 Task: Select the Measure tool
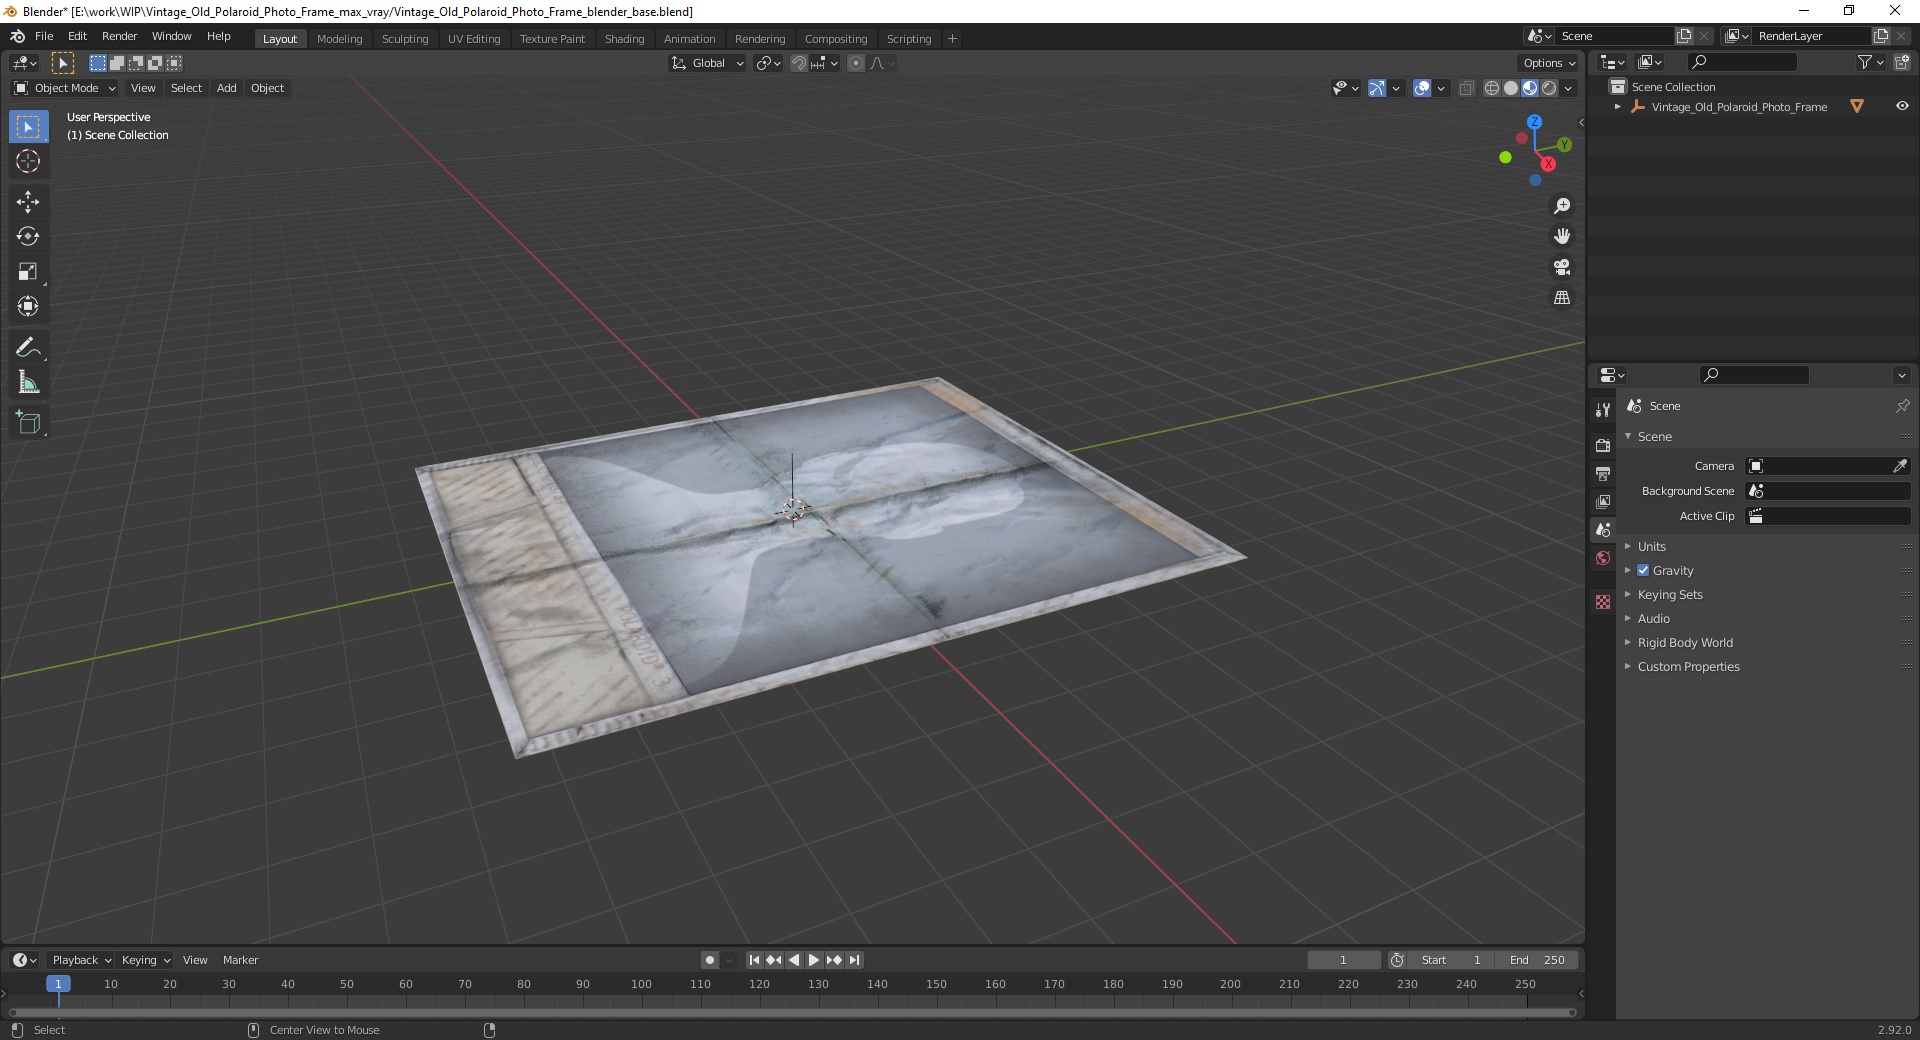[28, 383]
